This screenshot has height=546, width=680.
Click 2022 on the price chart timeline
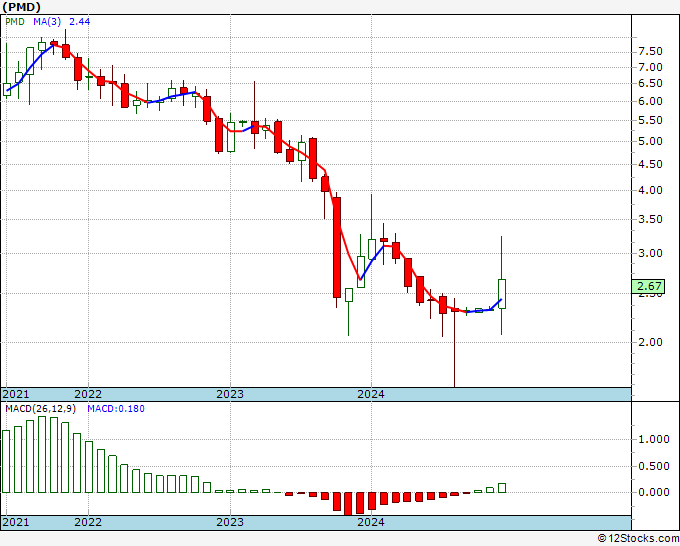[x=88, y=394]
